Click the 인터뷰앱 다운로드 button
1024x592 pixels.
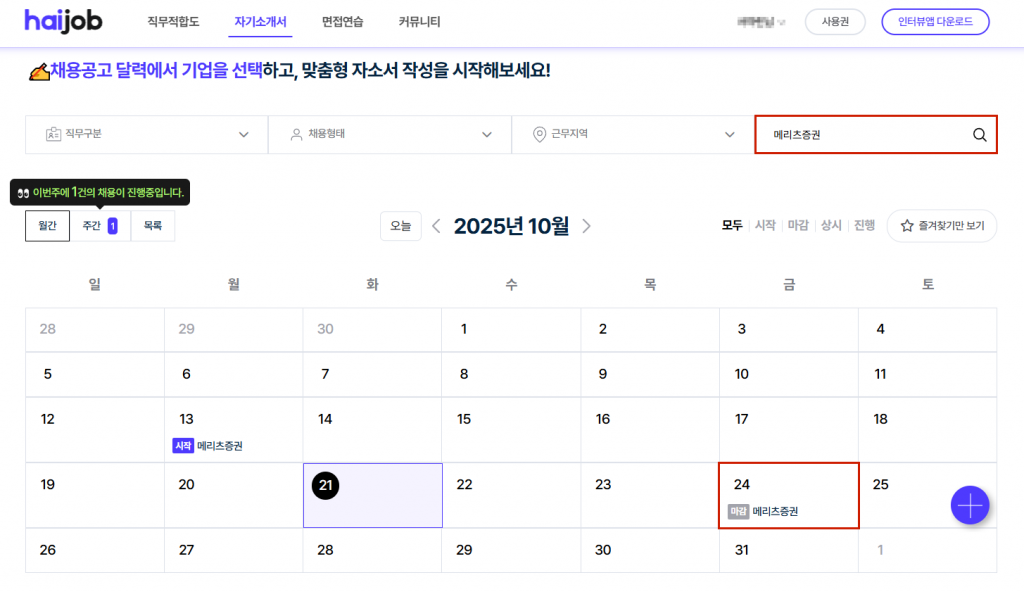pos(935,22)
